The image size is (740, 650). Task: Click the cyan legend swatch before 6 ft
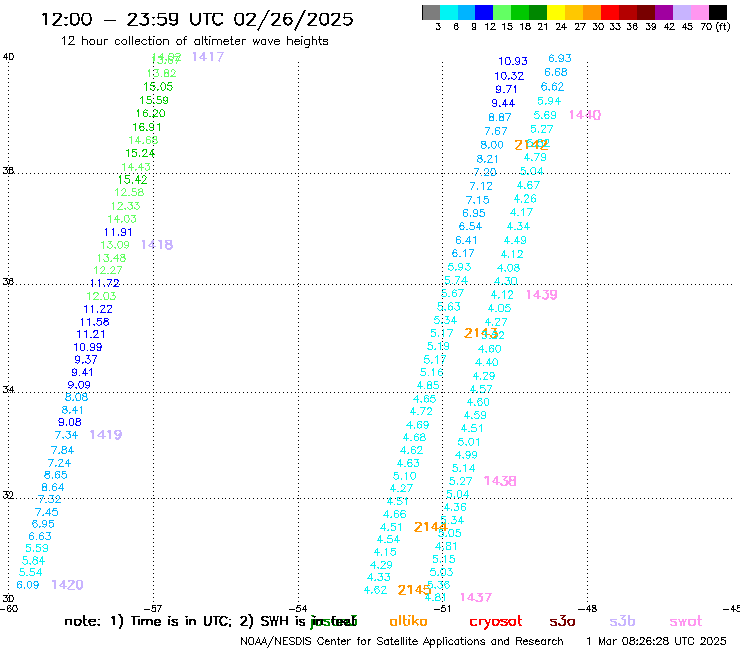[449, 12]
